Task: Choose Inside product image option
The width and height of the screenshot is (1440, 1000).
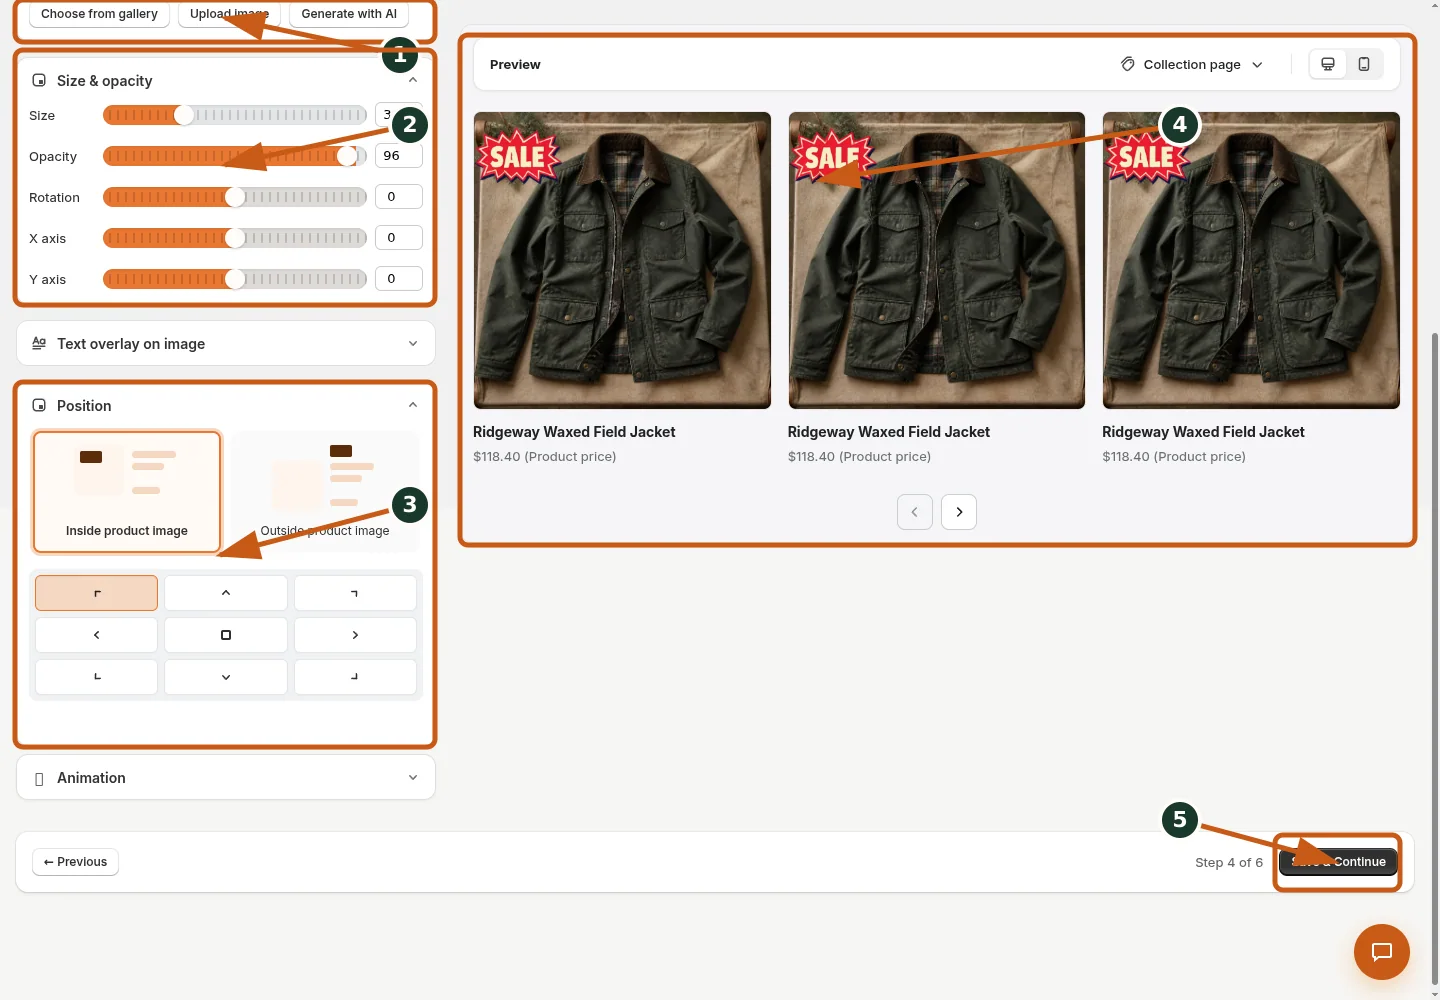Action: tap(127, 491)
